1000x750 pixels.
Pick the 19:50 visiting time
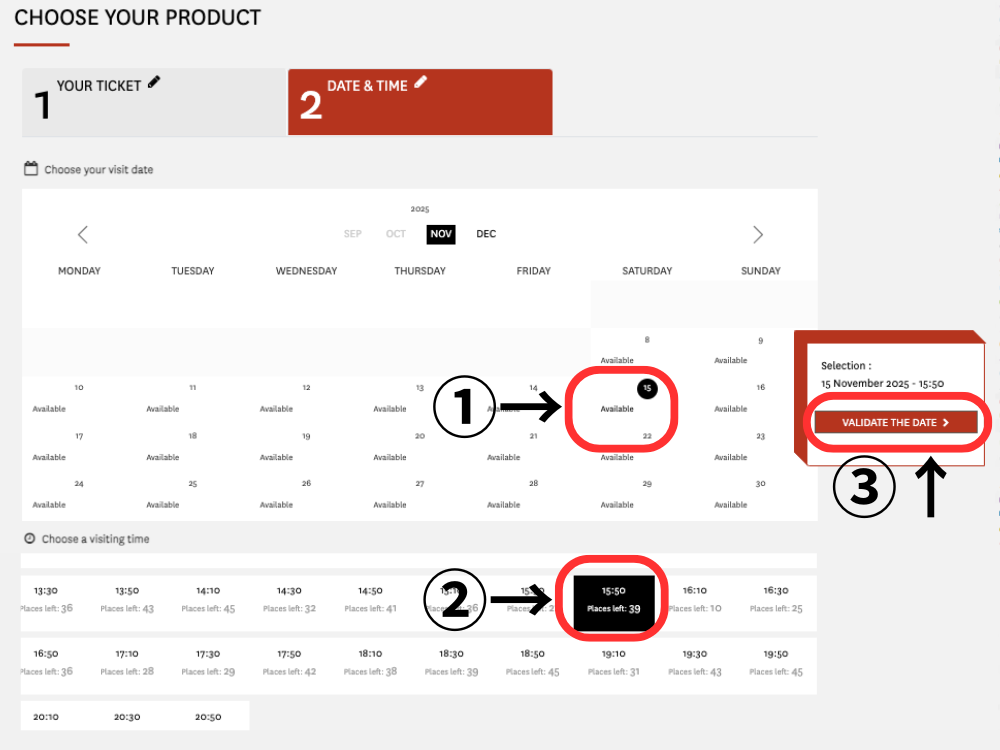tap(776, 662)
